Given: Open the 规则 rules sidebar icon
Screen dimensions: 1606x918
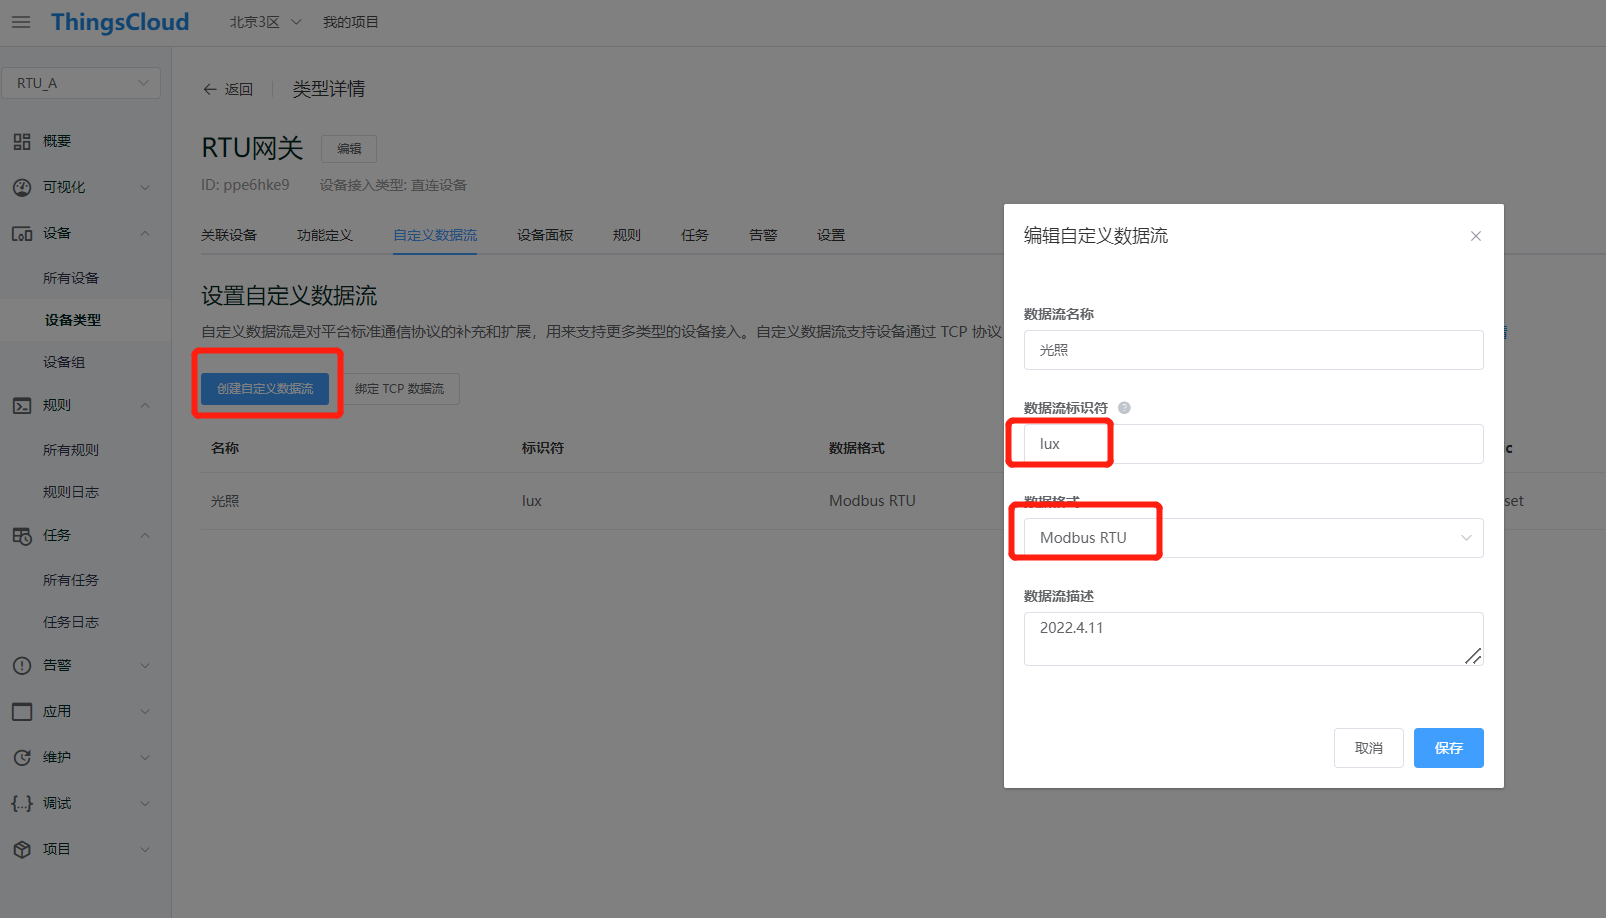Looking at the screenshot, I should (21, 404).
